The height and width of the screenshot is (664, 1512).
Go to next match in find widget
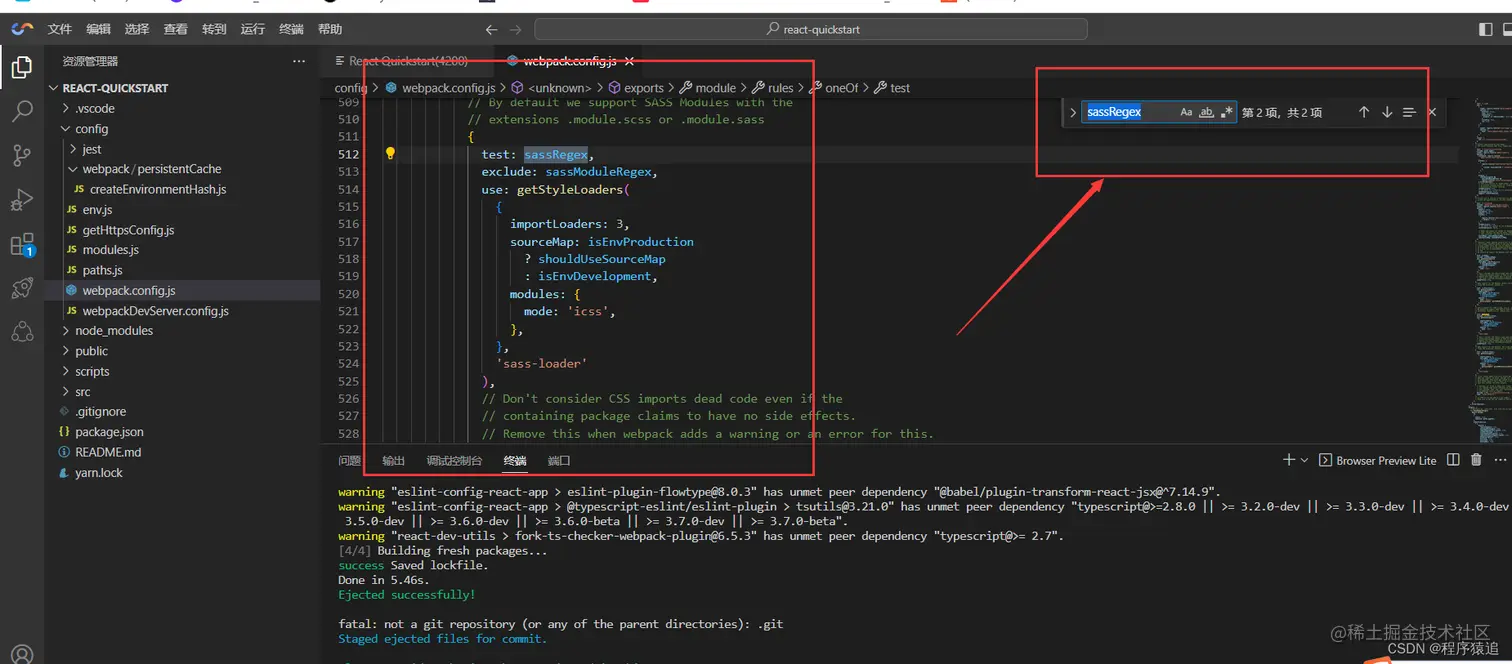click(1387, 112)
